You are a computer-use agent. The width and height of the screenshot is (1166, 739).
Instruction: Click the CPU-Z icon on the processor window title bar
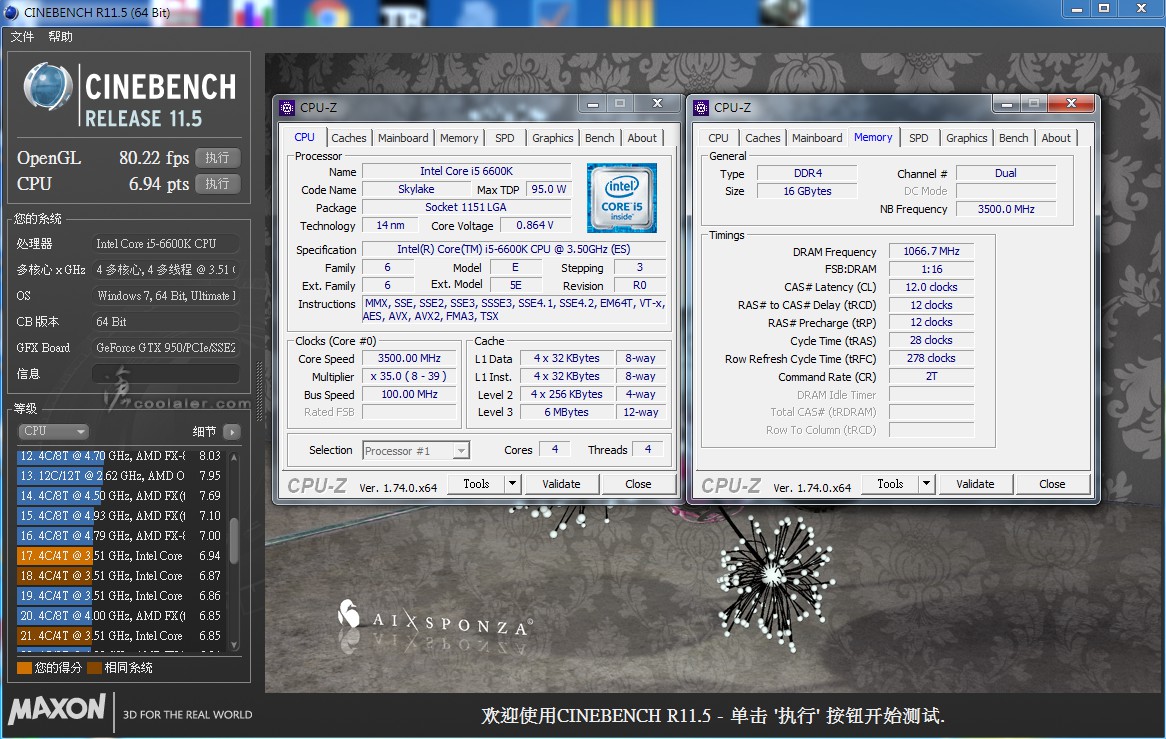[287, 108]
